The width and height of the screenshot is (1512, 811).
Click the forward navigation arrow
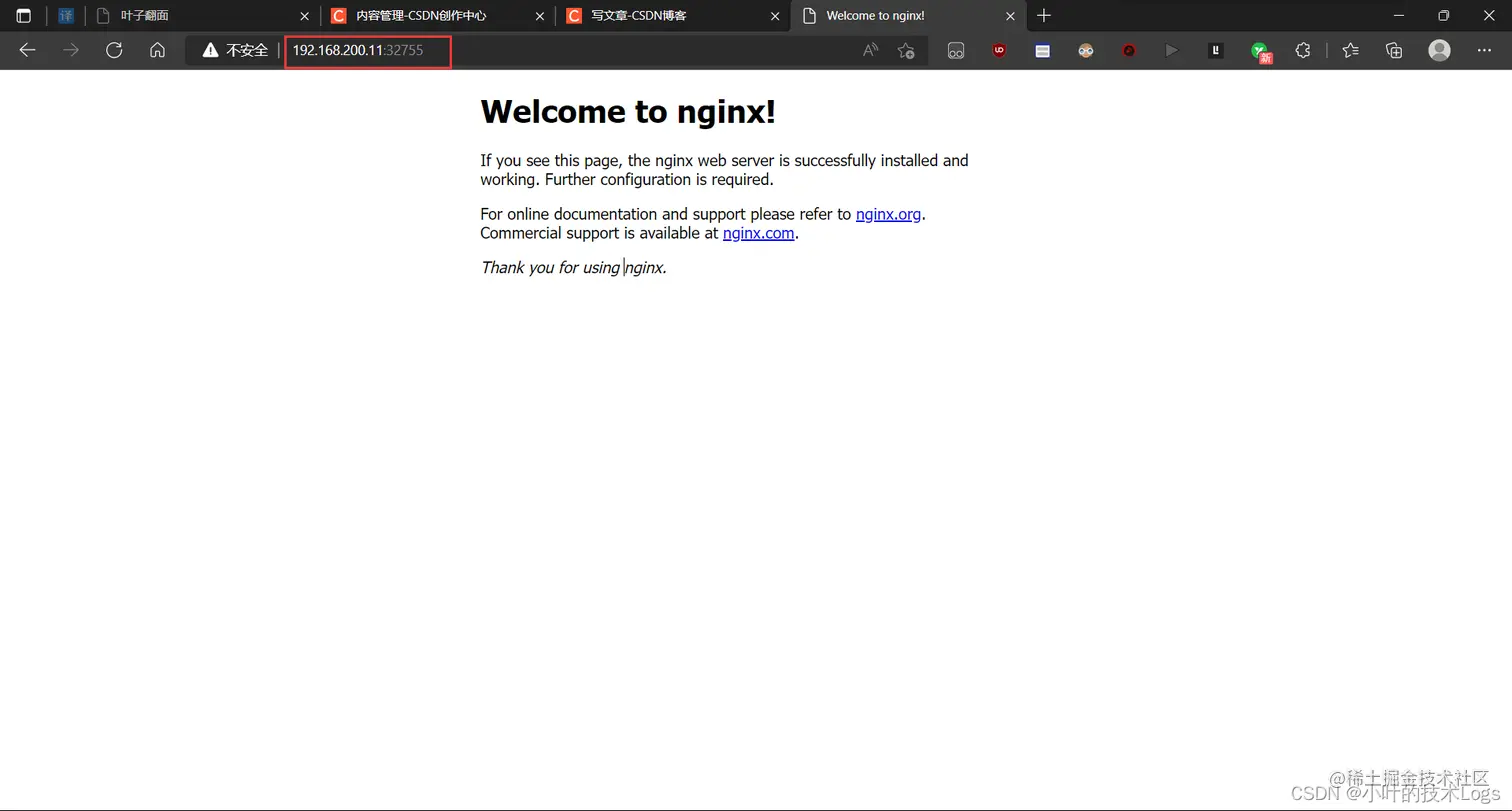point(71,50)
